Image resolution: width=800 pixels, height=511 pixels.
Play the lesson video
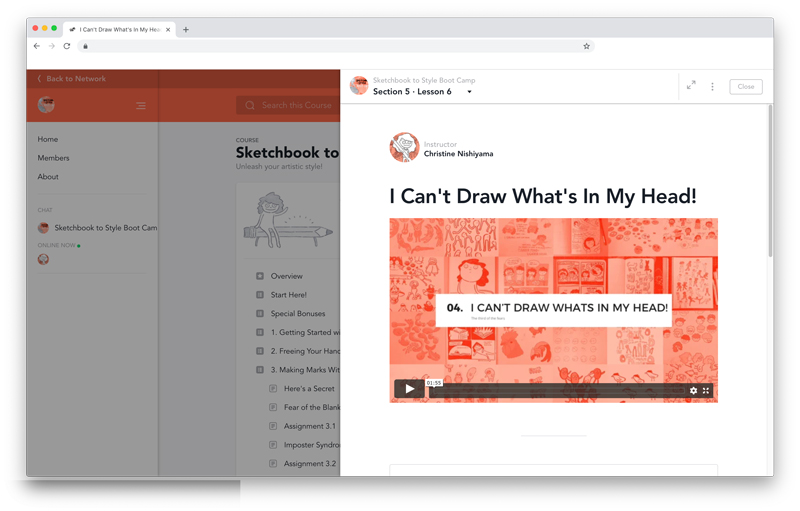pos(409,390)
